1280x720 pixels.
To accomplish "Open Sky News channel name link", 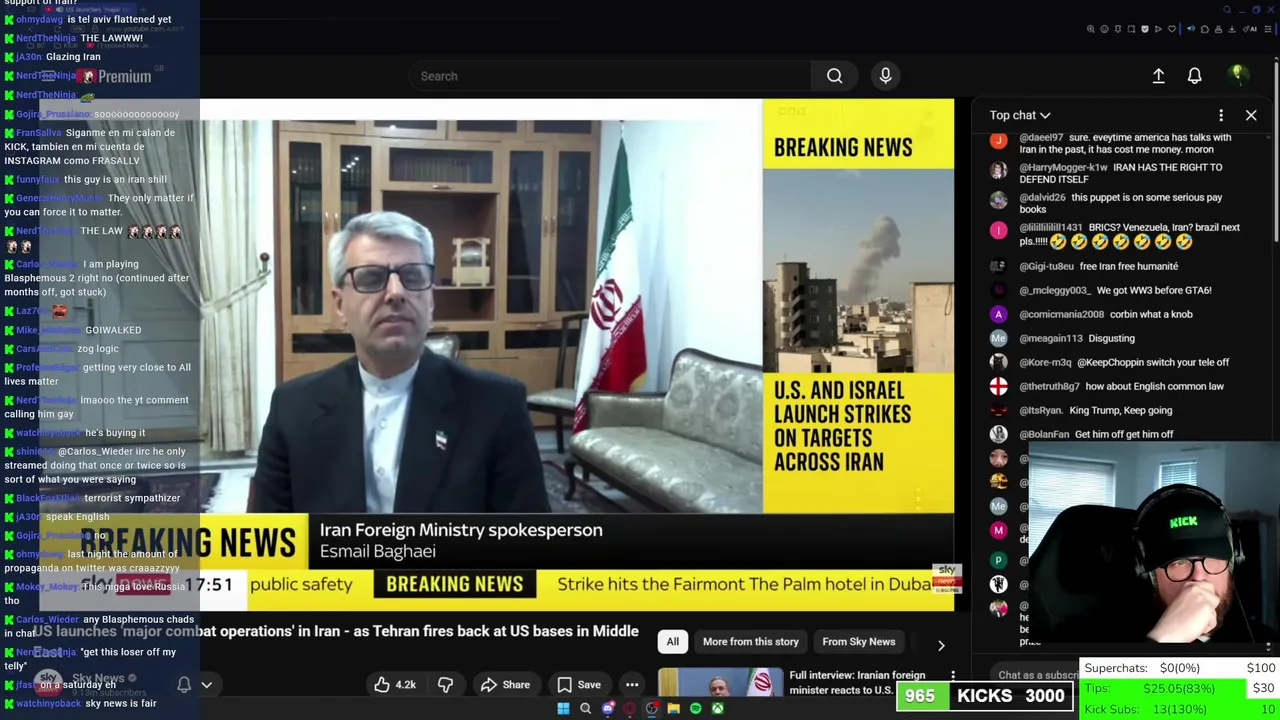I will pyautogui.click(x=98, y=678).
